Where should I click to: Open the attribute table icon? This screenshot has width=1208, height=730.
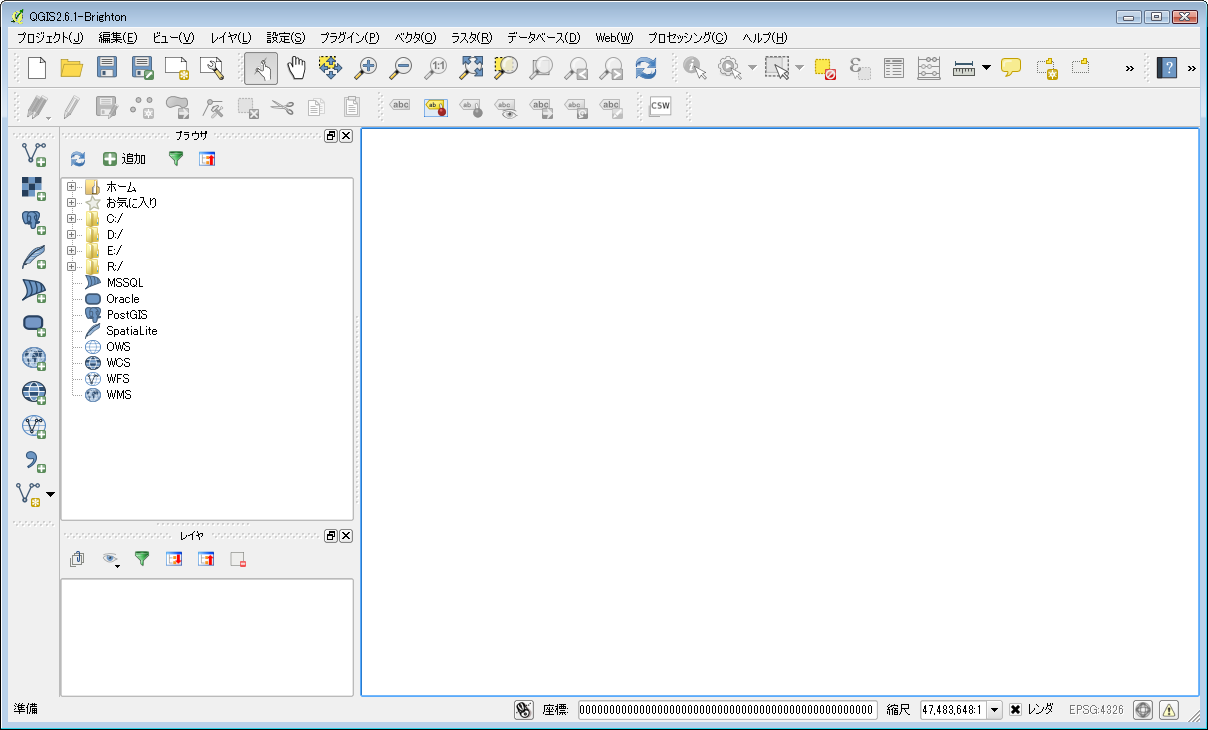pos(894,68)
